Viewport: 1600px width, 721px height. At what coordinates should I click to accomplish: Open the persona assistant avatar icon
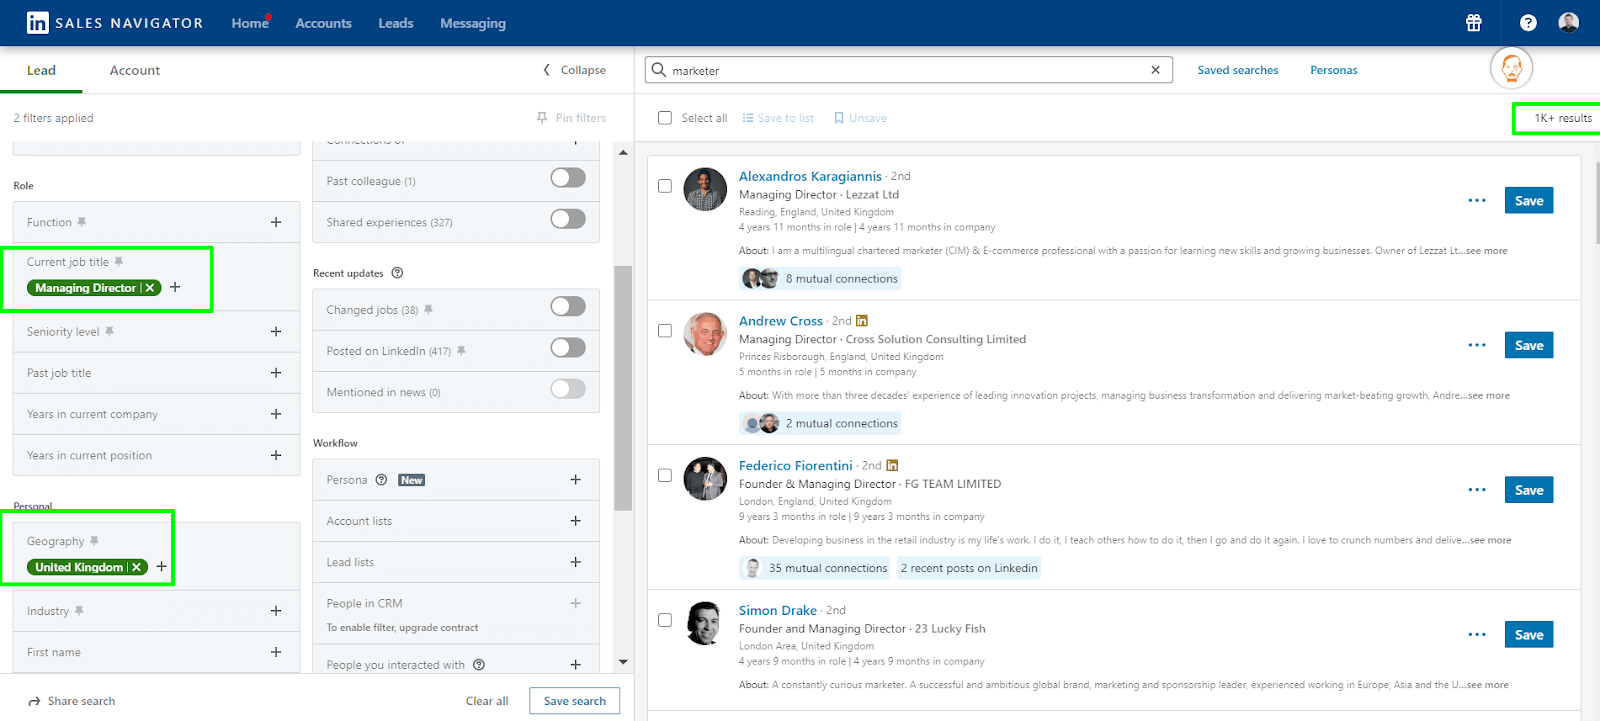[x=1511, y=68]
